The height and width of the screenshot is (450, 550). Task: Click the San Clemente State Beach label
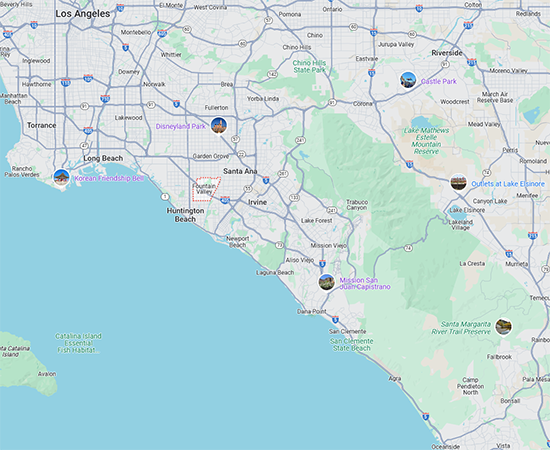tap(351, 344)
